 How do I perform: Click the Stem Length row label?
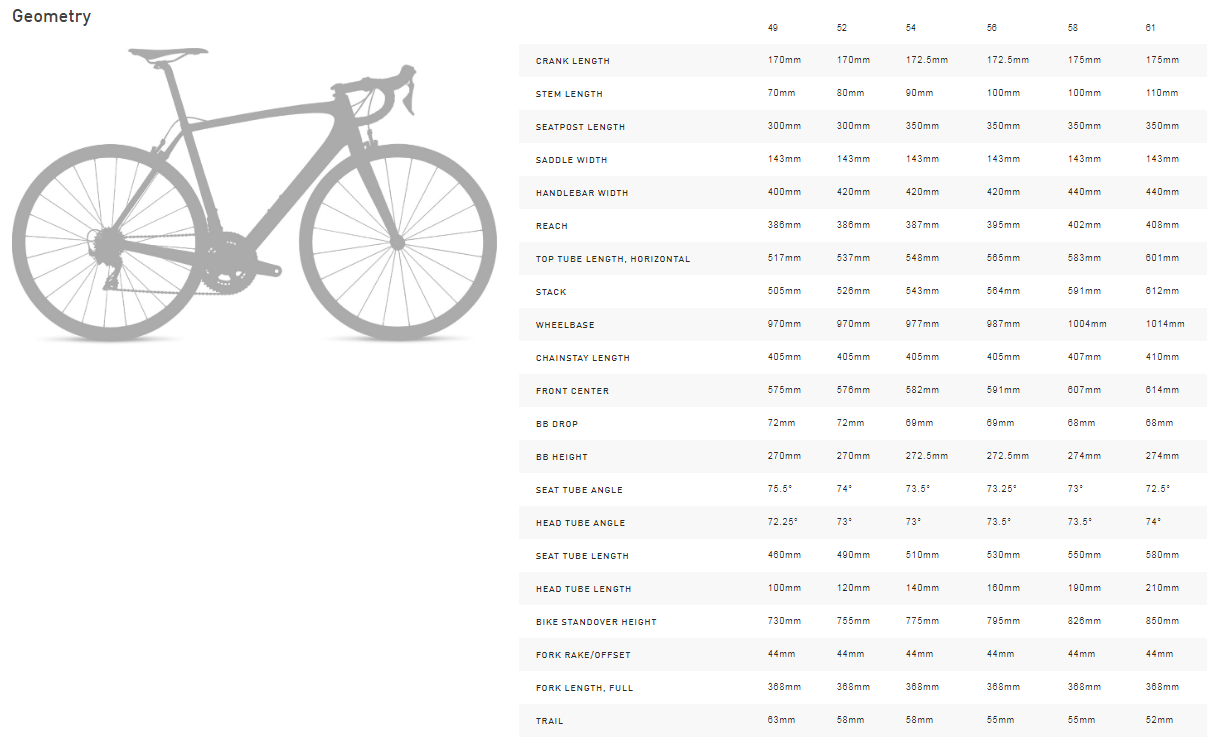point(569,94)
